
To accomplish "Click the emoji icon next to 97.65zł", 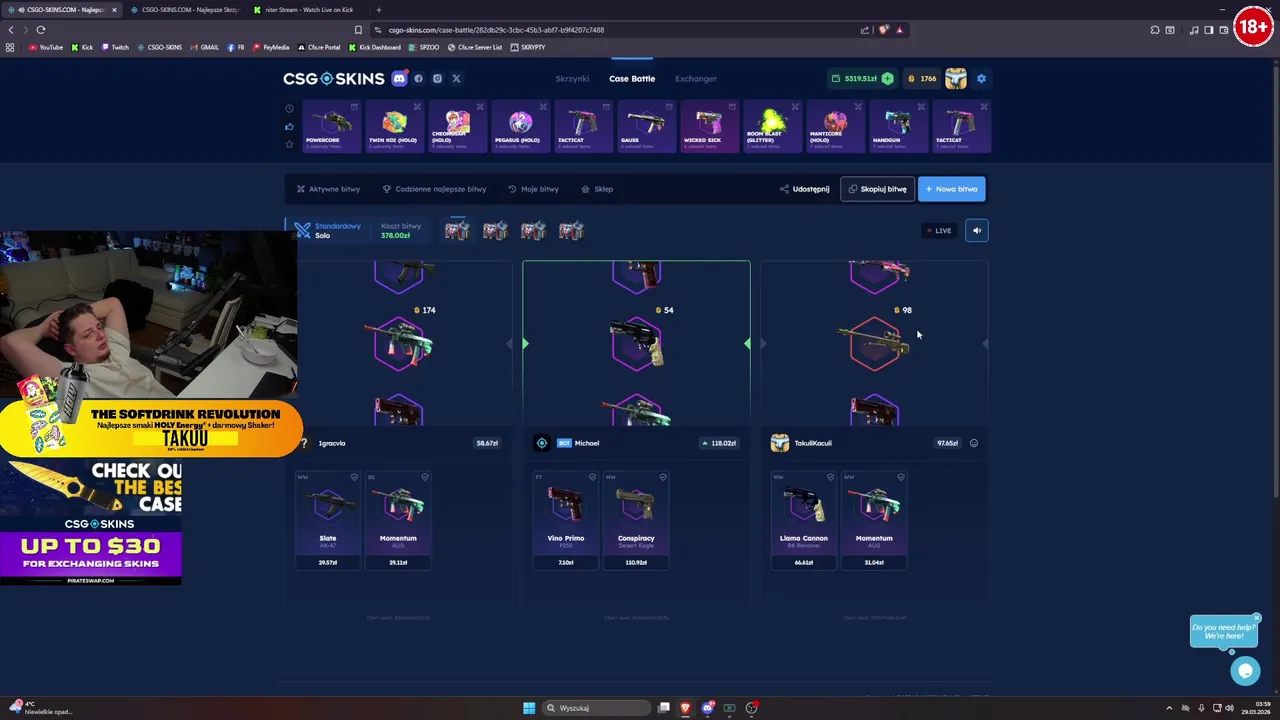I will 974,443.
